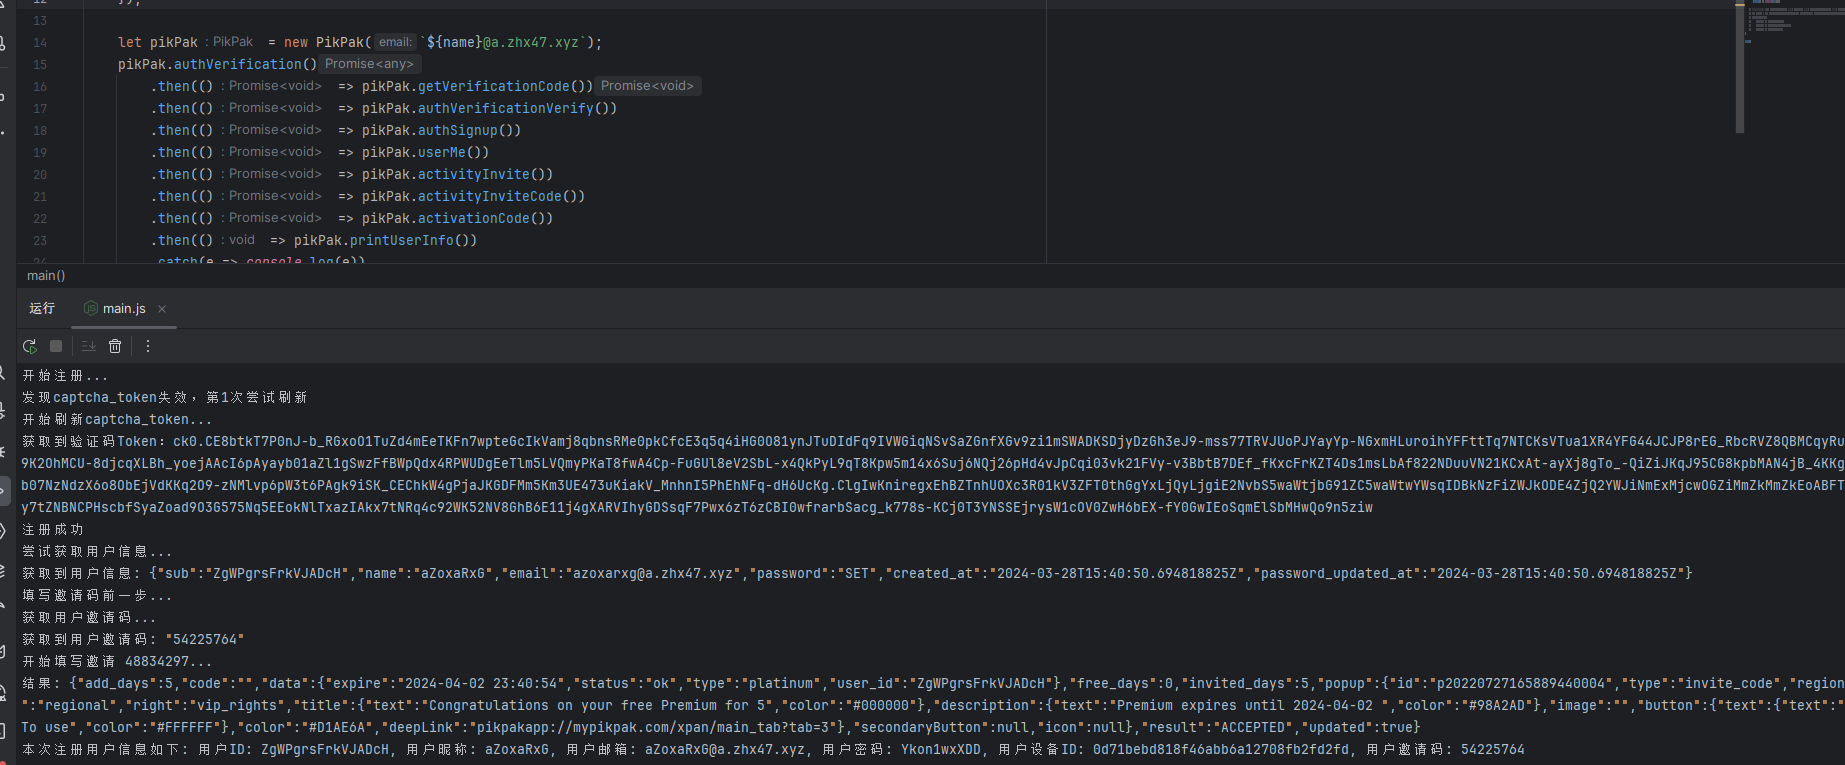Click the main() breadcrumb
Screen dimensions: 1845x765
coord(46,276)
